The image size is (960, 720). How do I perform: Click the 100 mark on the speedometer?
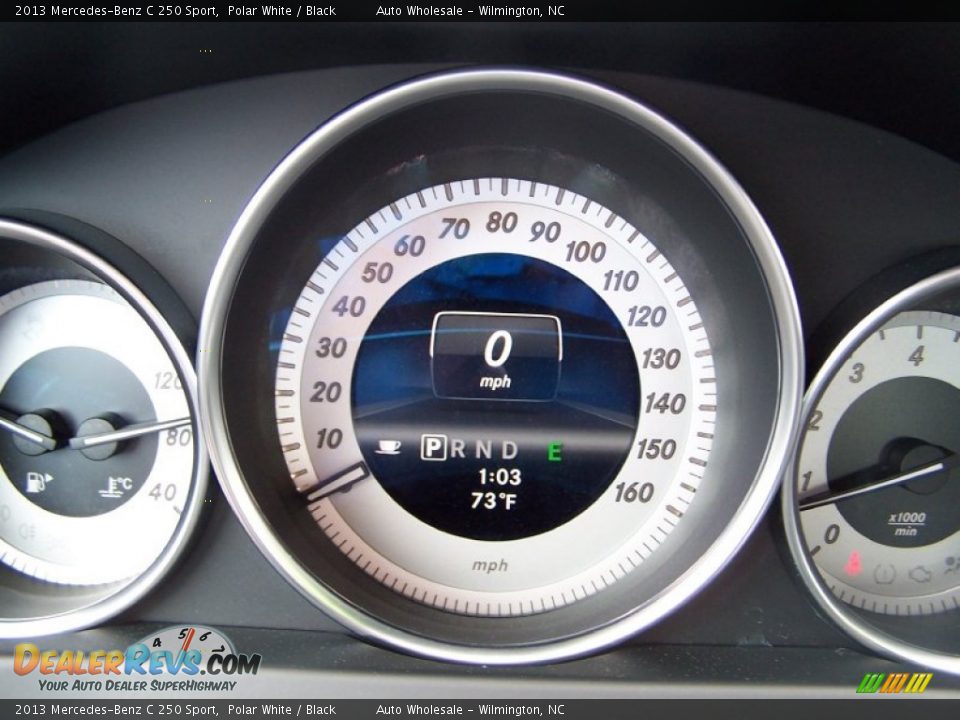[x=586, y=252]
